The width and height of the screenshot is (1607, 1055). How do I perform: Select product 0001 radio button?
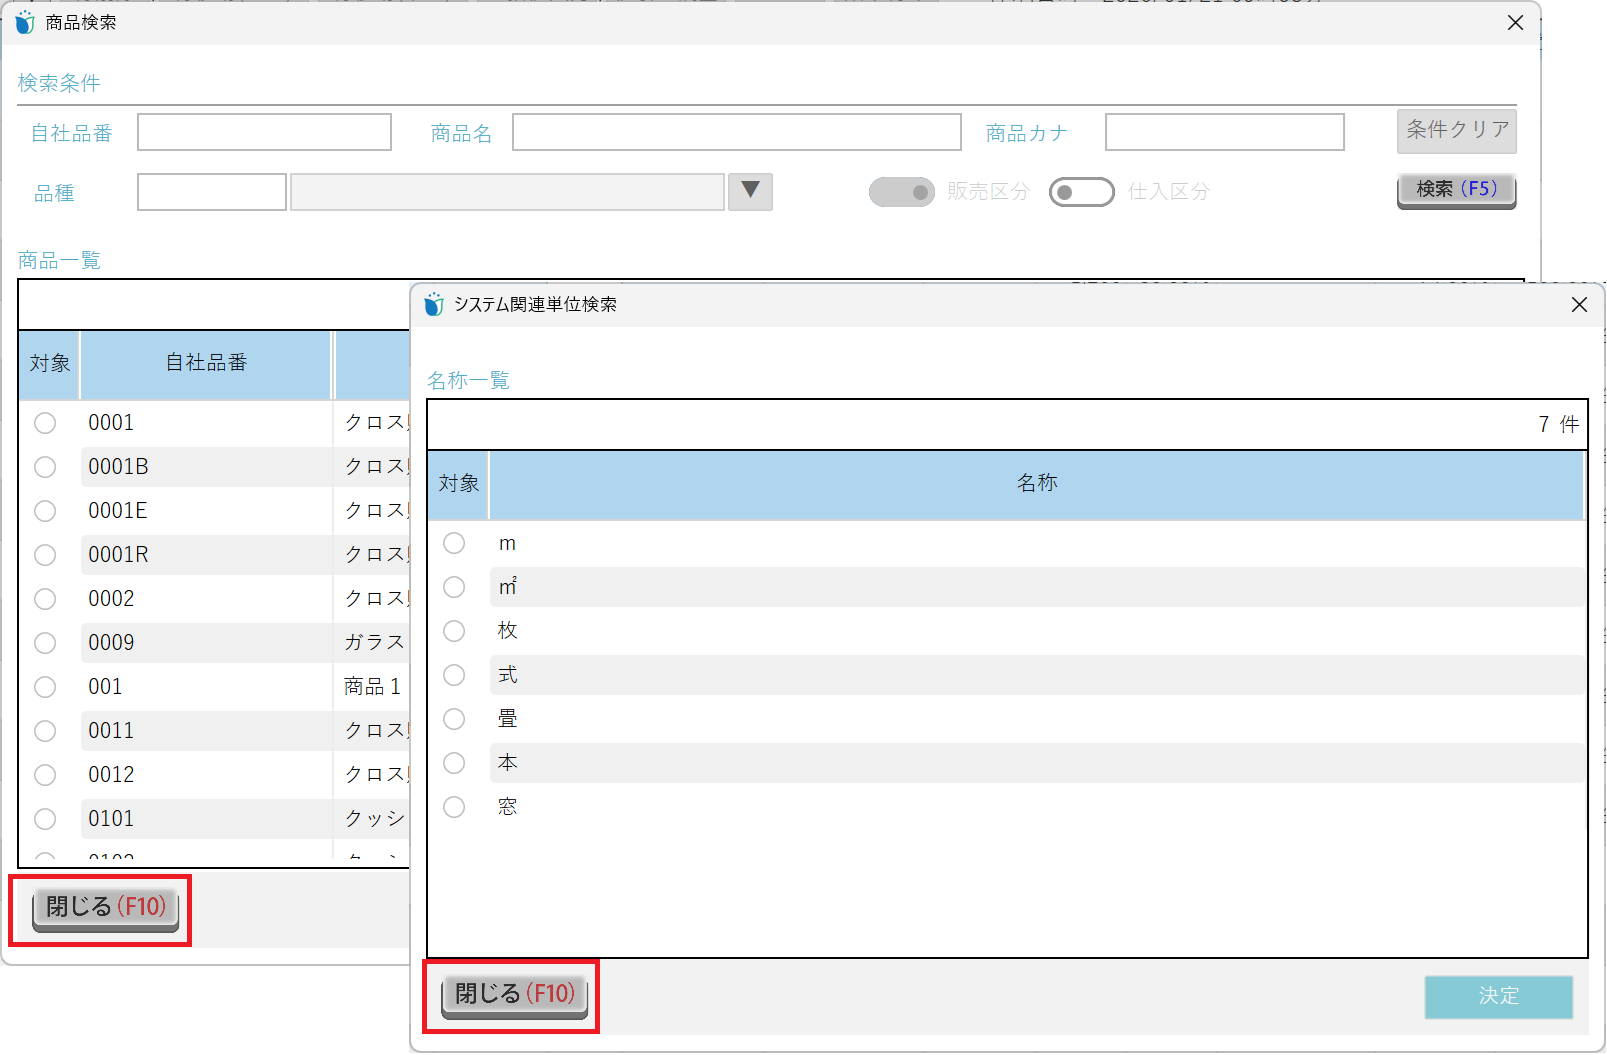[x=45, y=423]
